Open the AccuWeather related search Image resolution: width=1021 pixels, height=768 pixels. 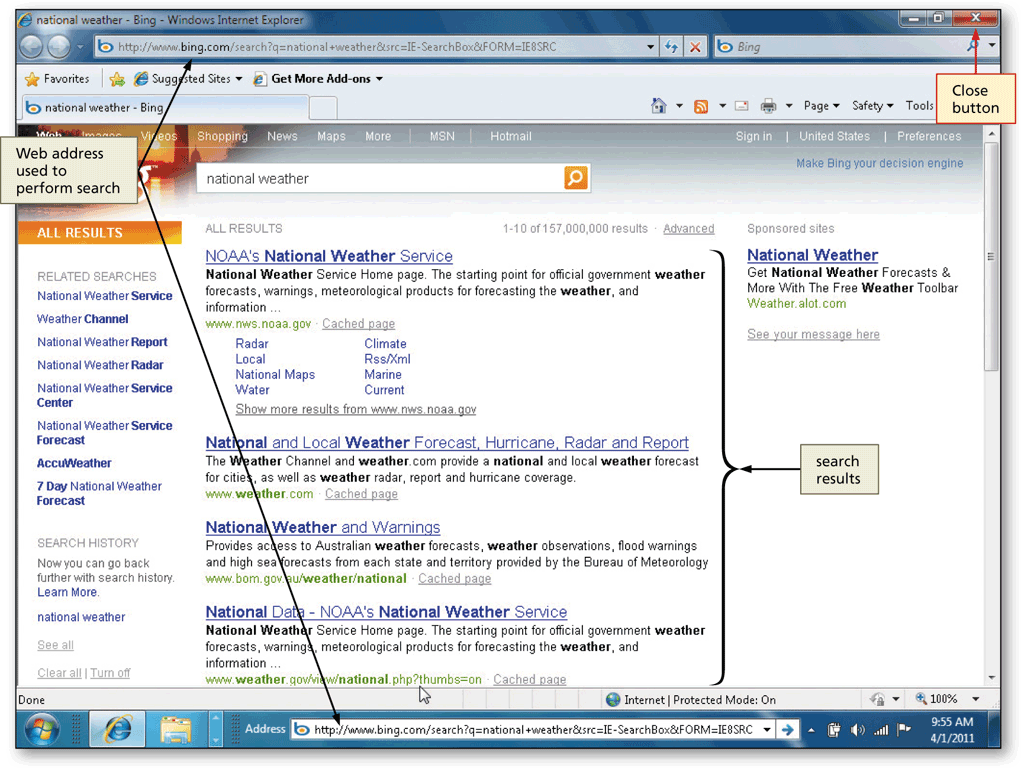(74, 463)
